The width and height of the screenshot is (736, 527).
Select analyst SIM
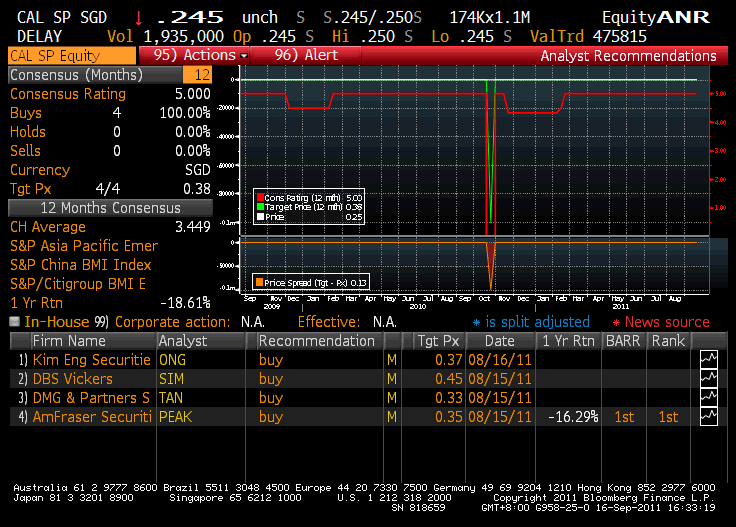(x=171, y=379)
